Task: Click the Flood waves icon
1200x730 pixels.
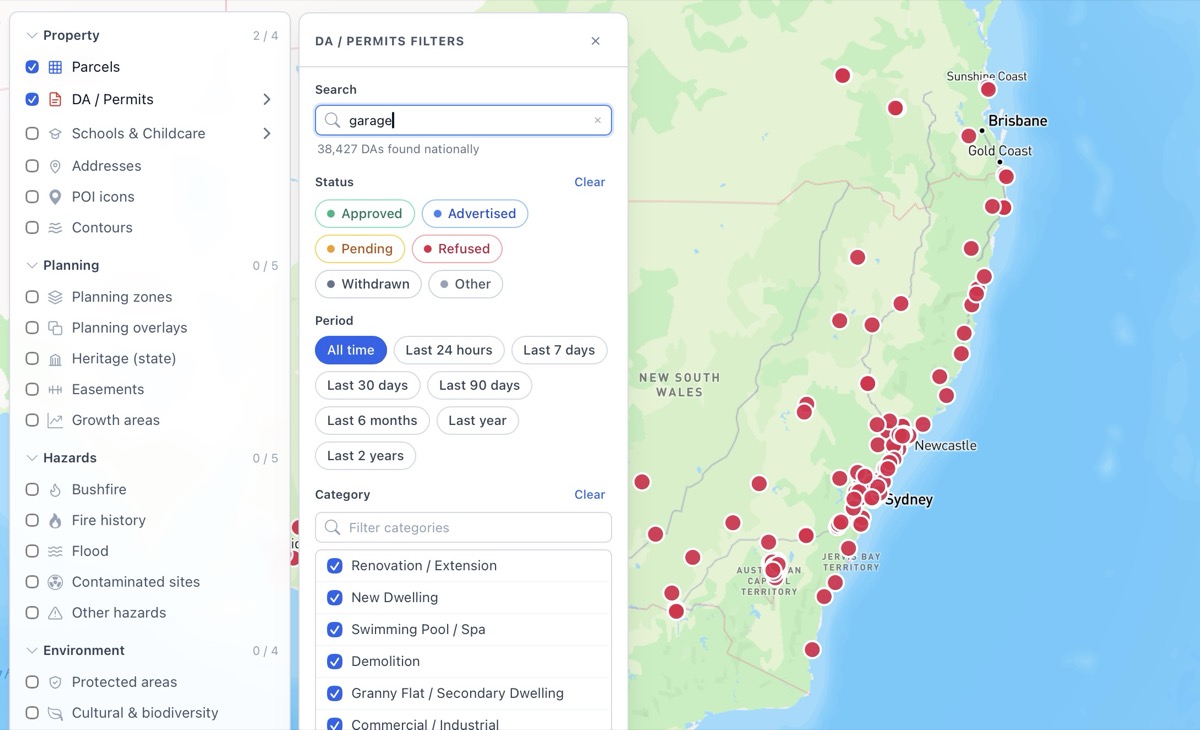Action: 55,551
